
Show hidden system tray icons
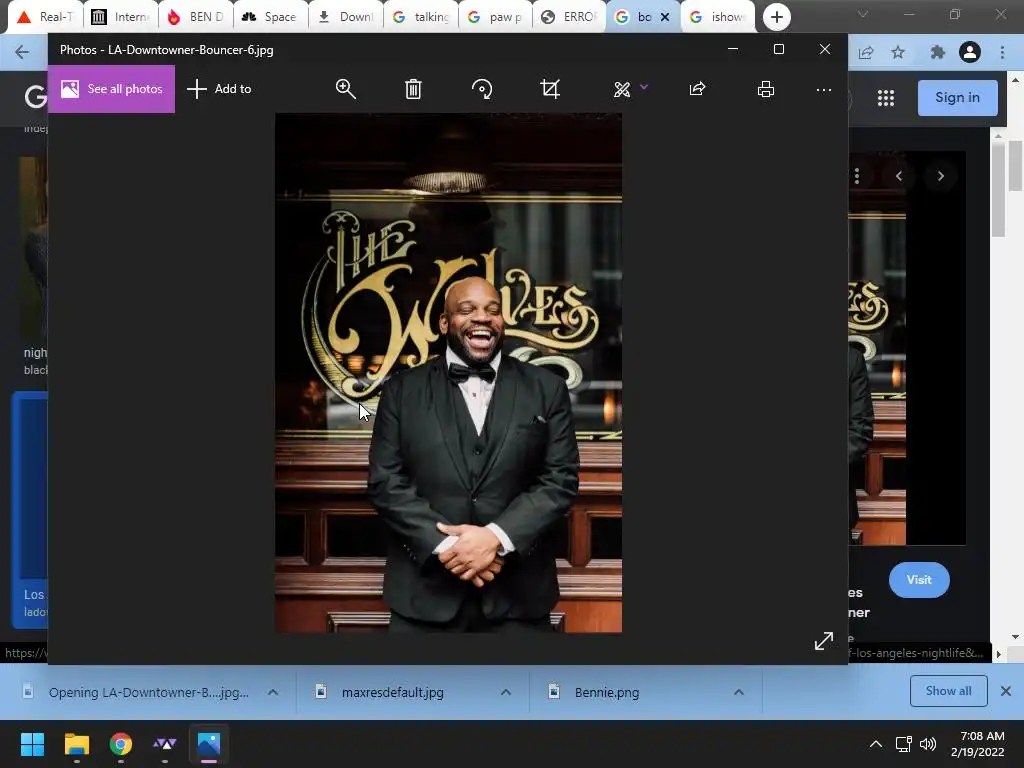pos(876,744)
